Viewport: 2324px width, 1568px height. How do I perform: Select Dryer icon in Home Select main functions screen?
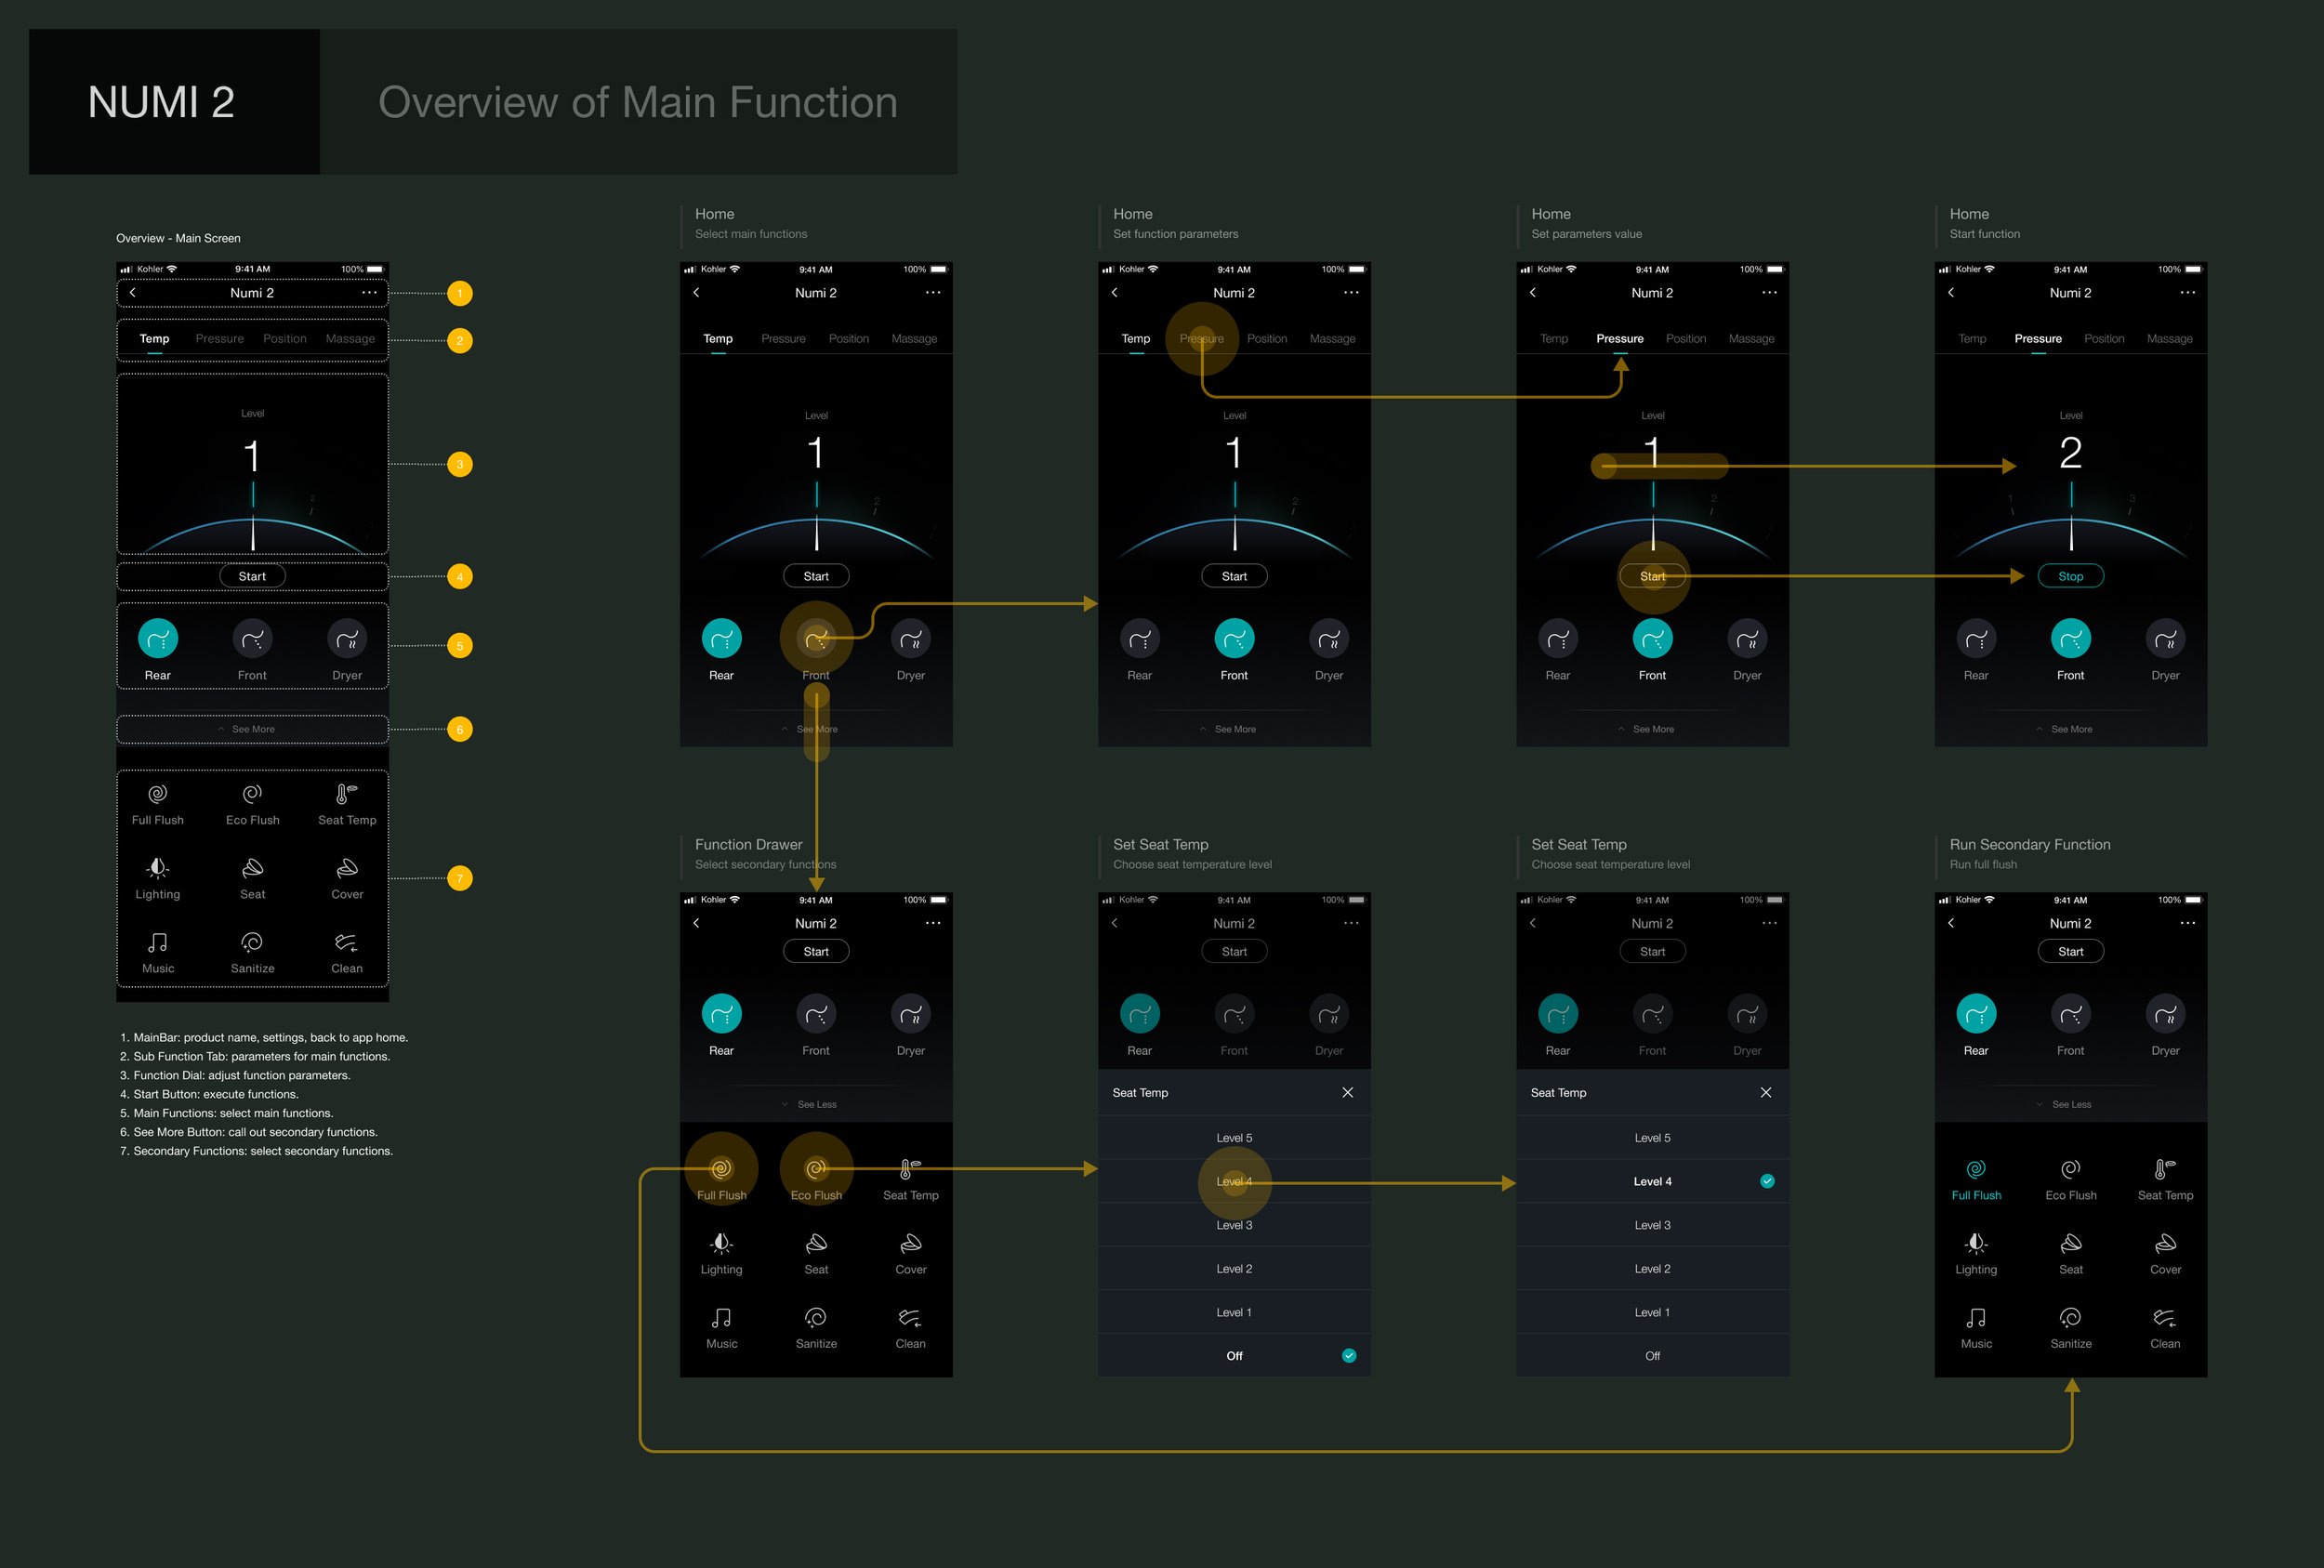click(x=910, y=639)
